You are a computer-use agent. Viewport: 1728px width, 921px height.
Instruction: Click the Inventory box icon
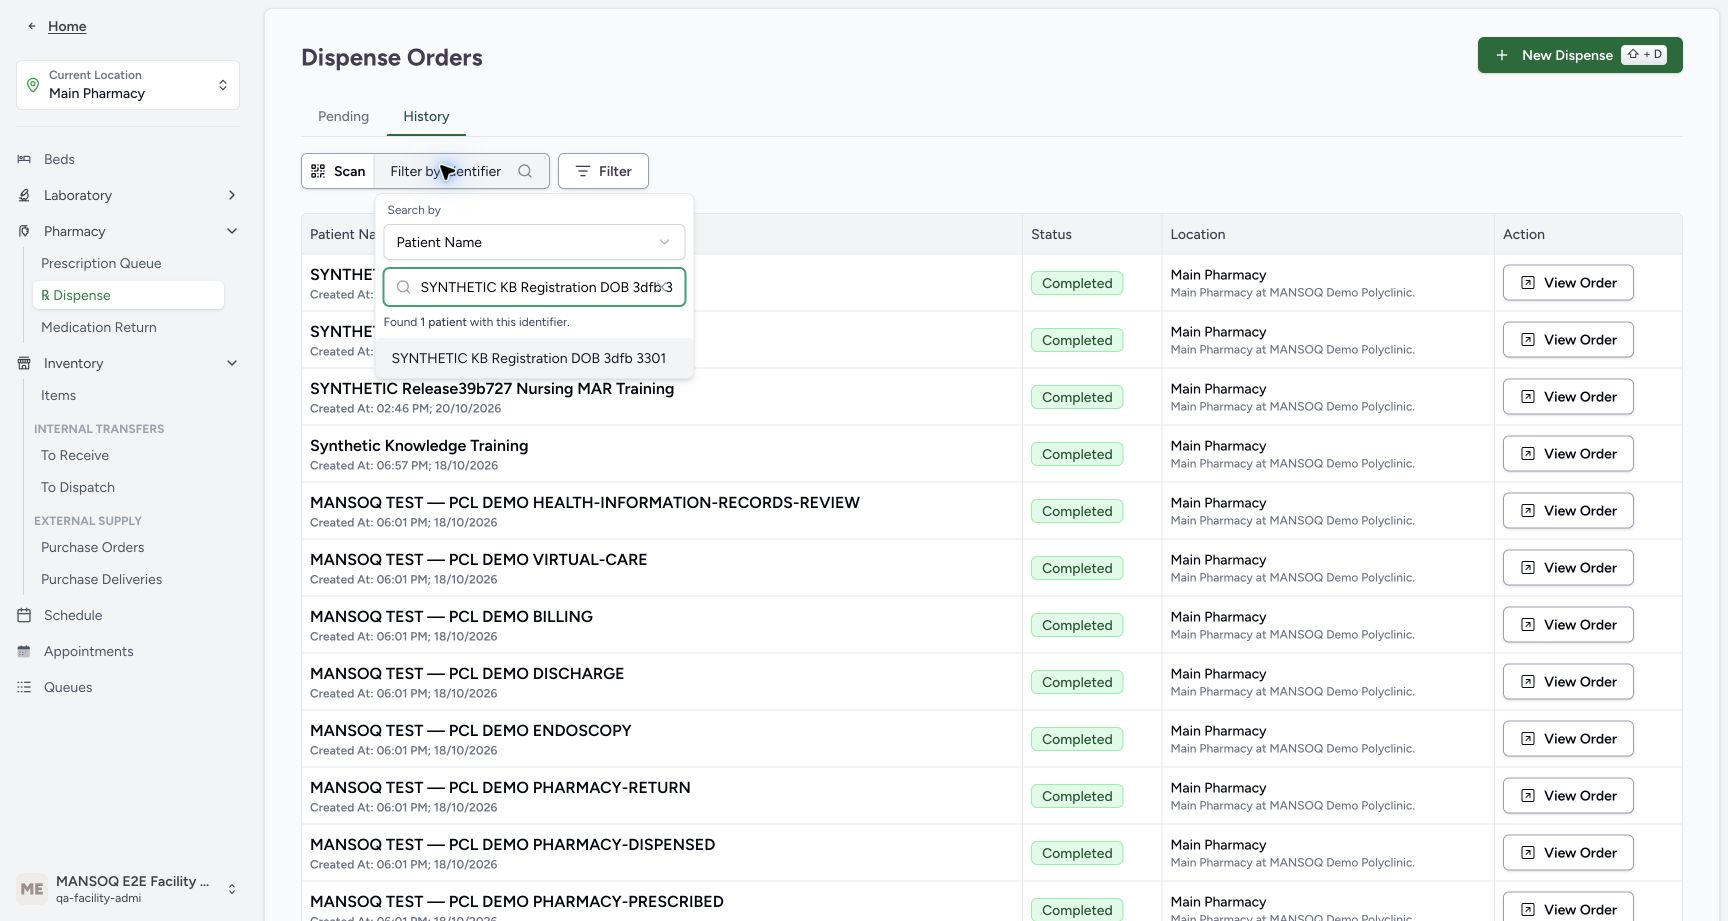[x=24, y=363]
